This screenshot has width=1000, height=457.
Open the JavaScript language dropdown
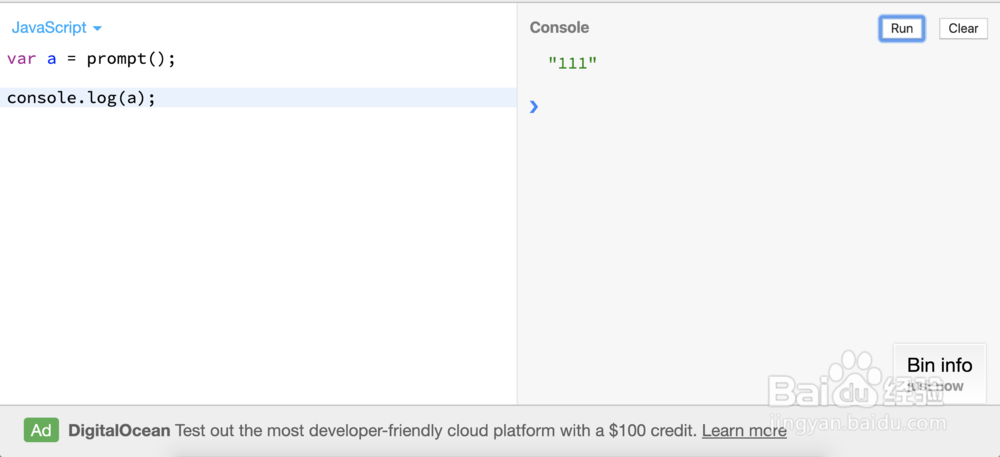tap(57, 28)
